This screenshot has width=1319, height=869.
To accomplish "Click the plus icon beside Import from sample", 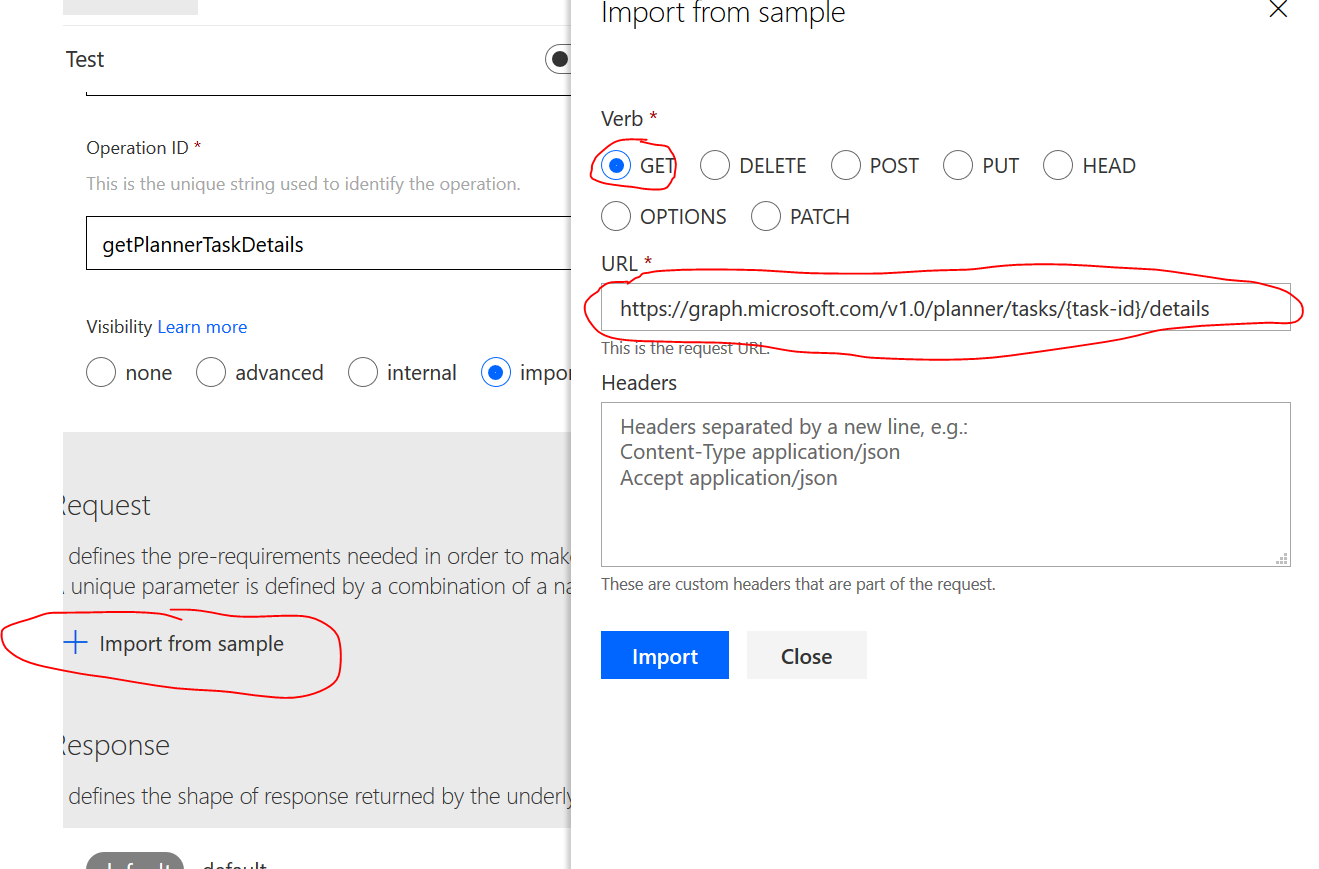I will coord(76,643).
